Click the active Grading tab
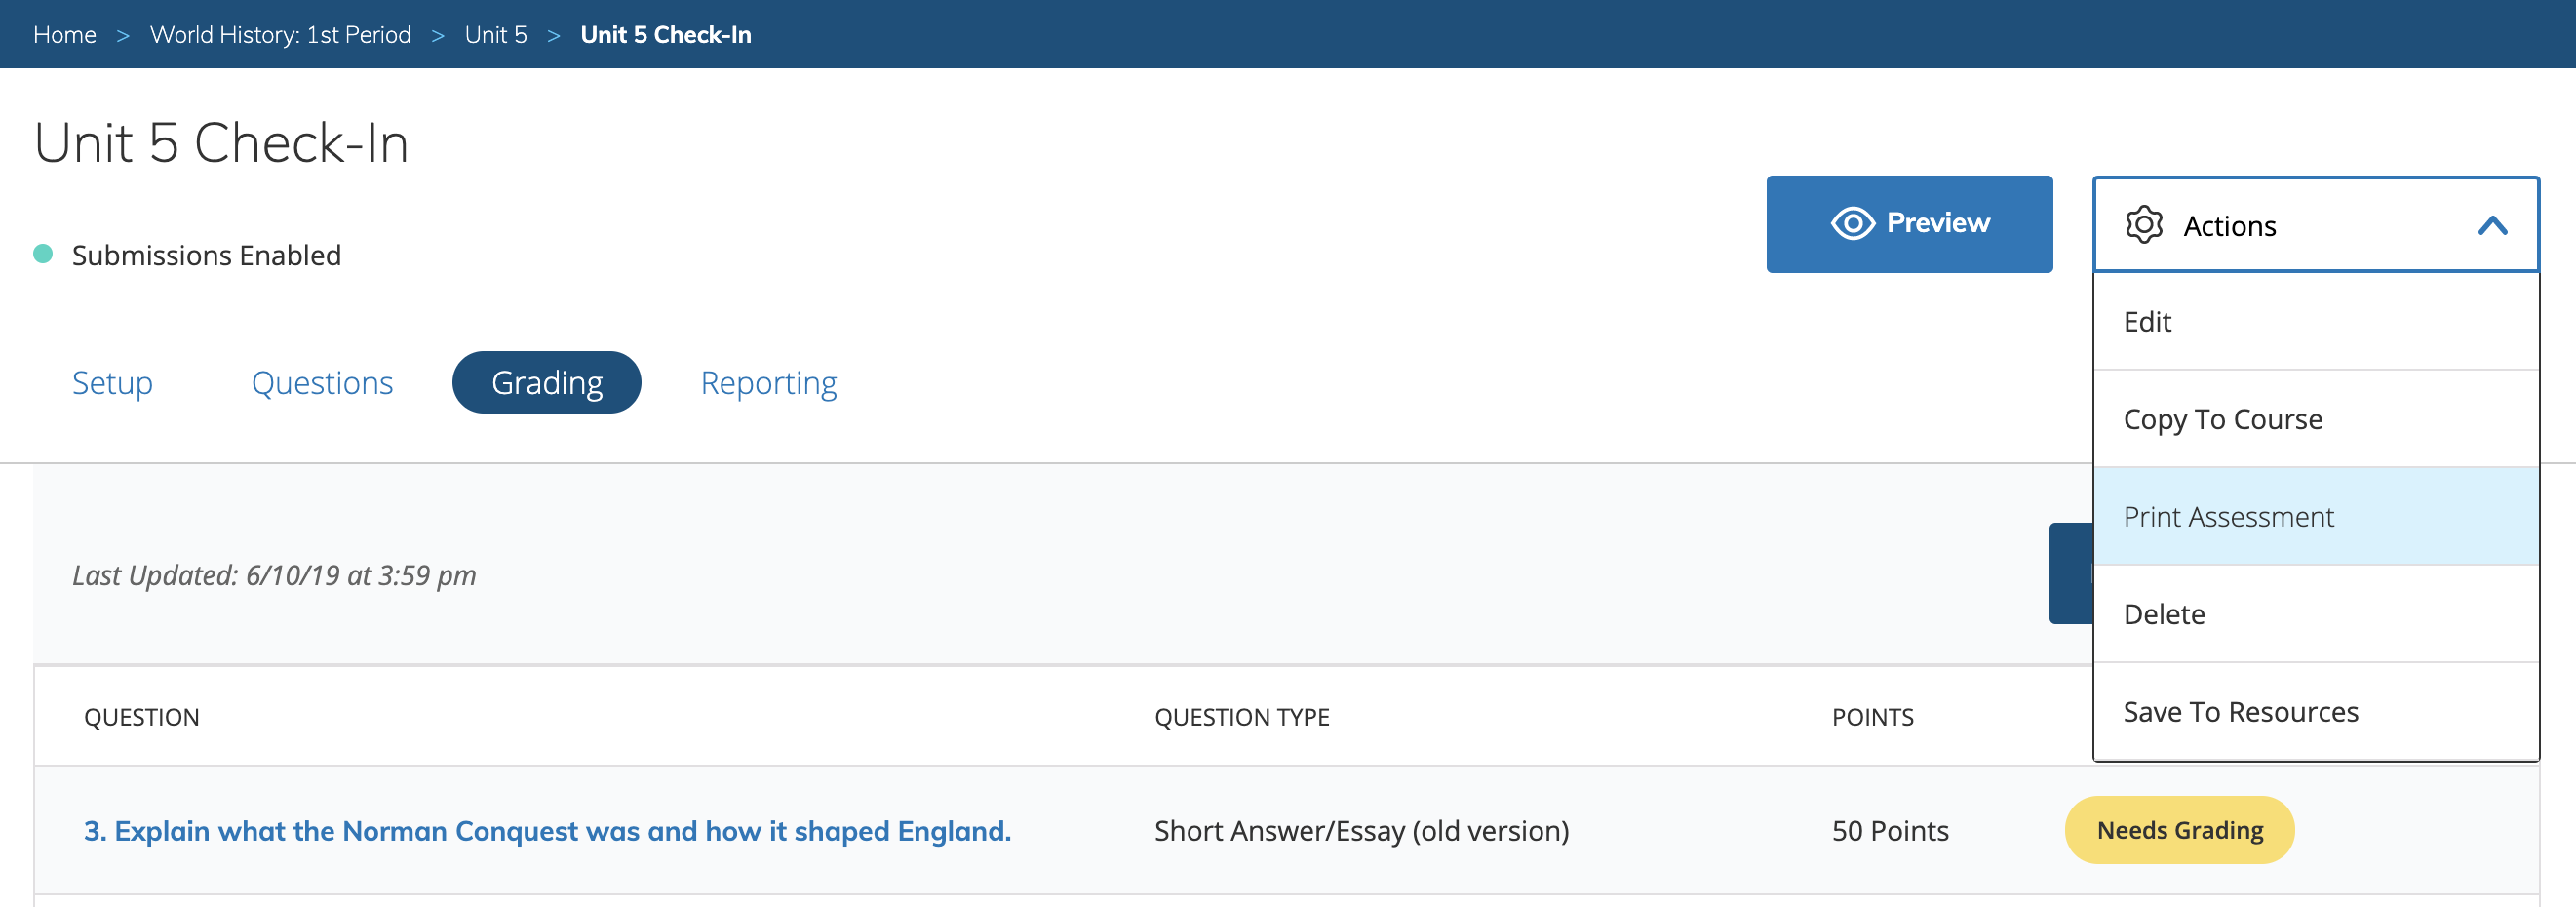Image resolution: width=2576 pixels, height=907 pixels. [546, 382]
